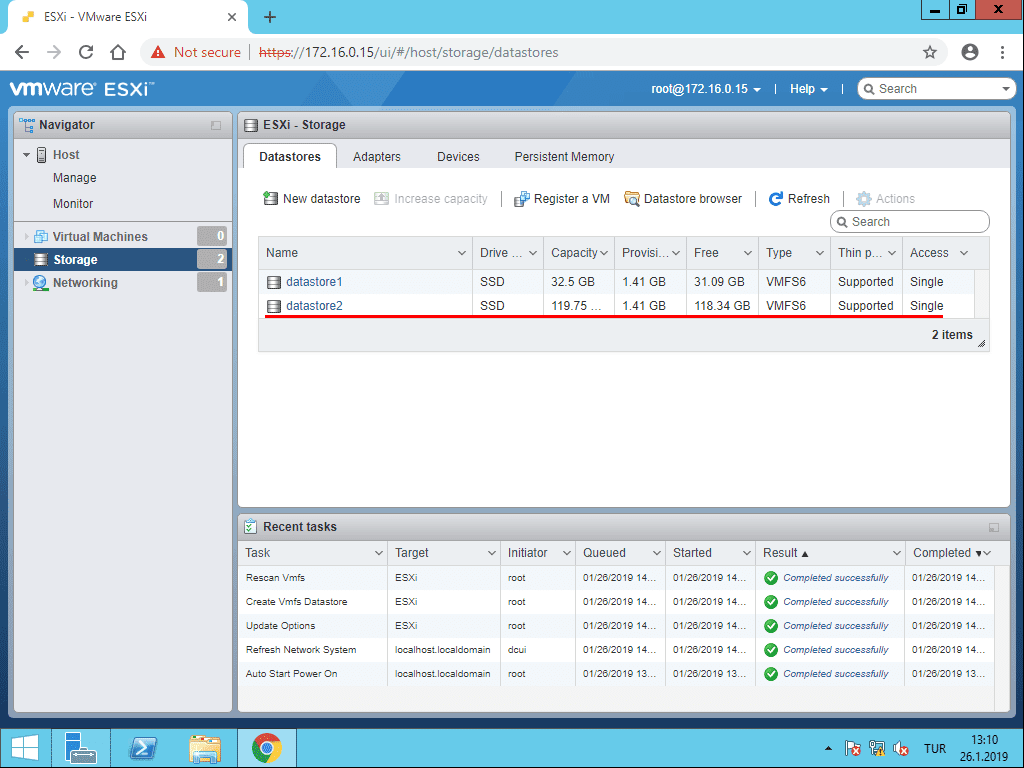Open the Help dropdown menu
The width and height of the screenshot is (1024, 768).
808,89
